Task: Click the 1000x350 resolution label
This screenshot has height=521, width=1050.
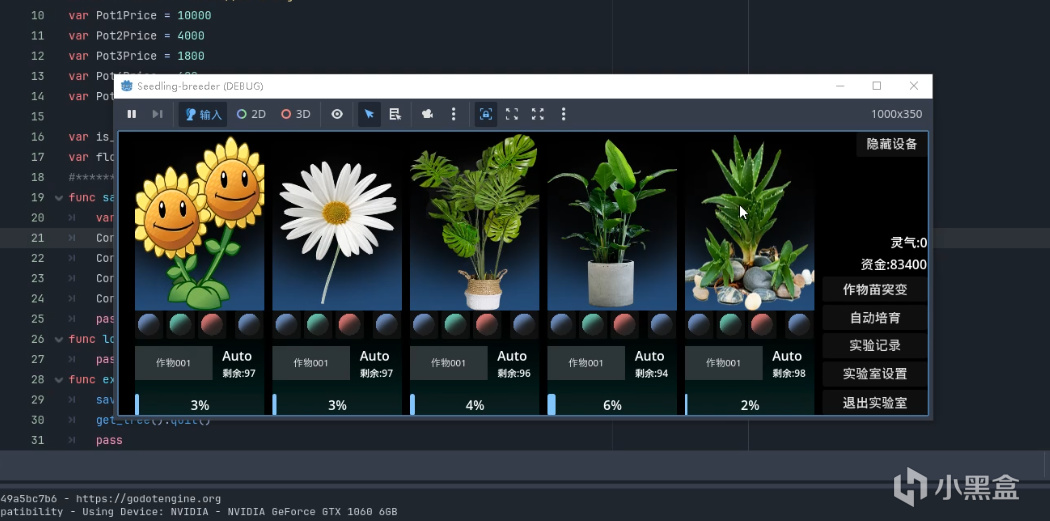Action: tap(897, 115)
